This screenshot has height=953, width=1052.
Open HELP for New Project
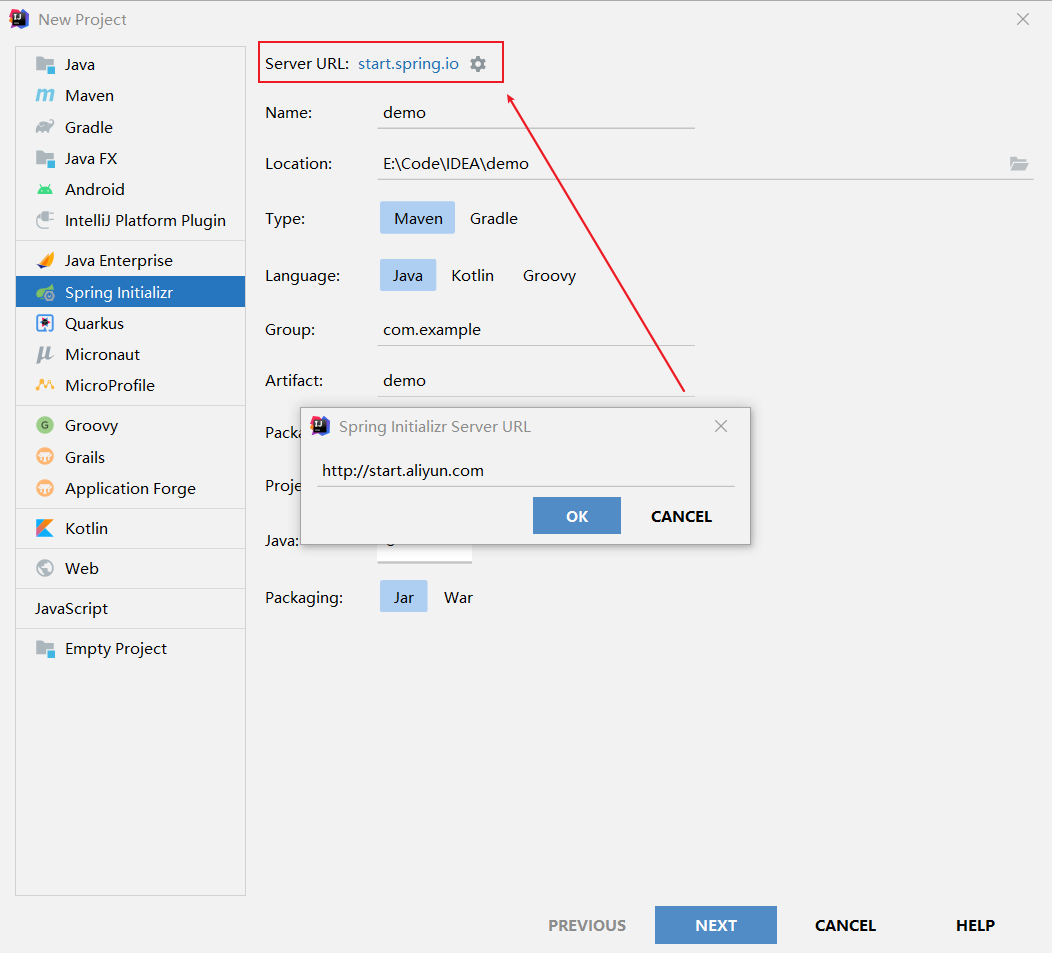click(975, 925)
